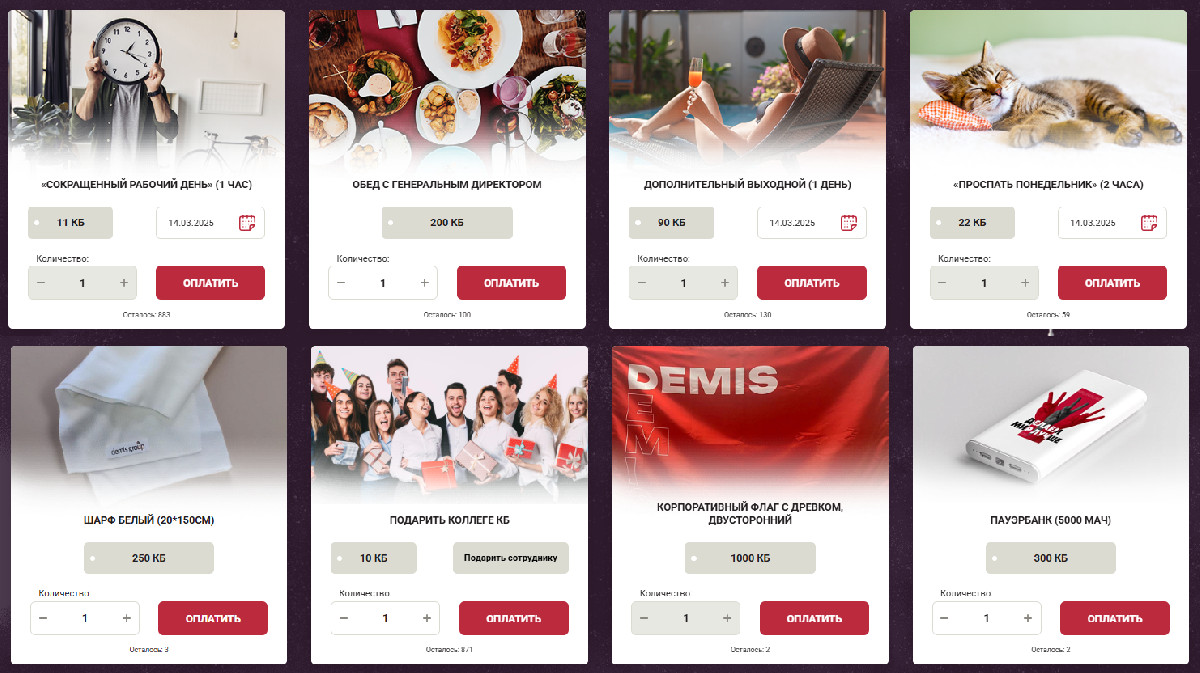Screen dimensions: 1200x673
Task: Increase quantity for corporate flag item
Action: click(x=728, y=618)
